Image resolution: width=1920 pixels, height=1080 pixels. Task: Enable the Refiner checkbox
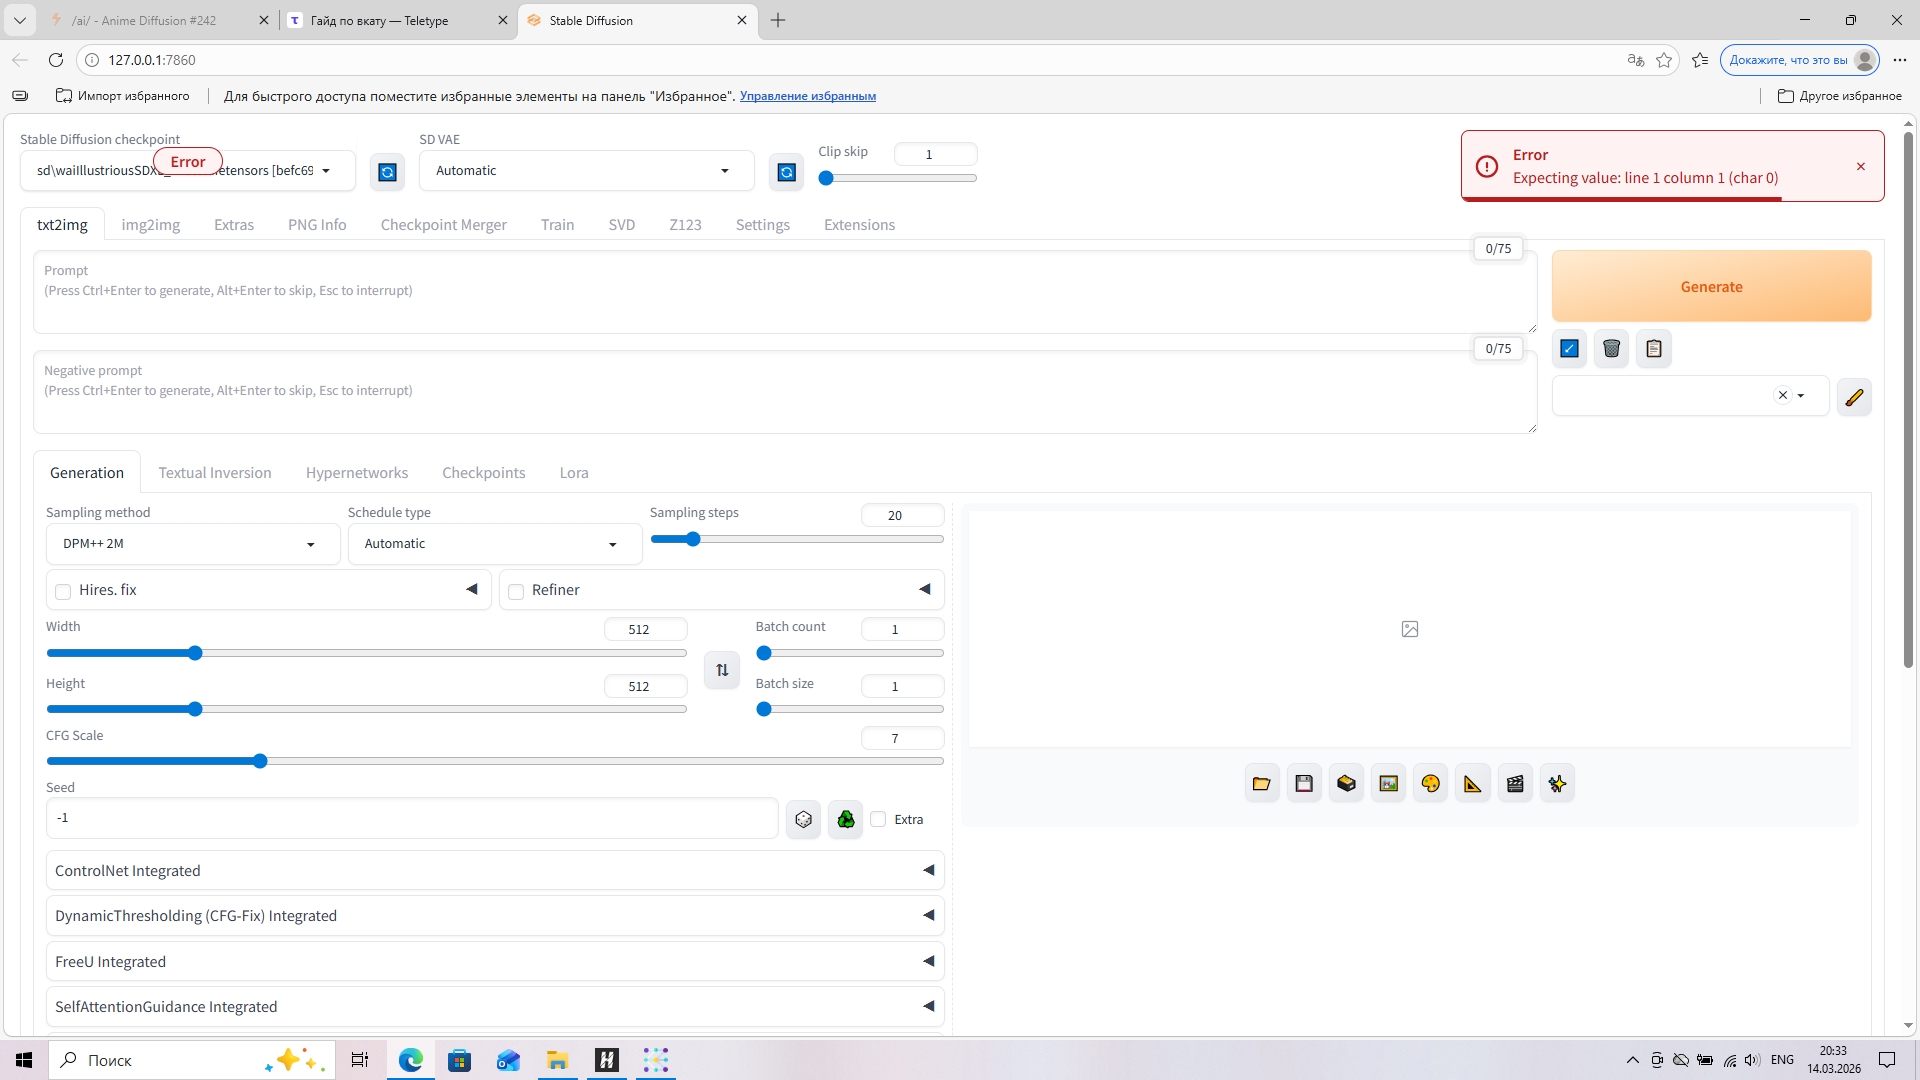click(x=516, y=591)
